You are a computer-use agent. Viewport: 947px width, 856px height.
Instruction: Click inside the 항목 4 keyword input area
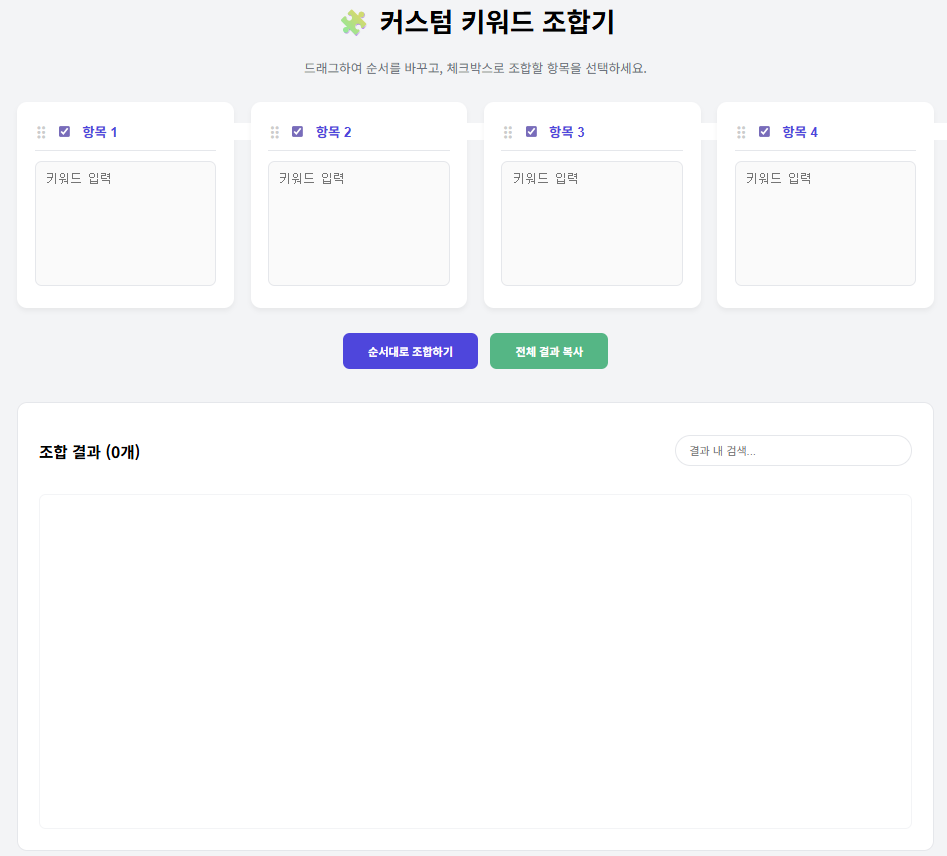825,222
